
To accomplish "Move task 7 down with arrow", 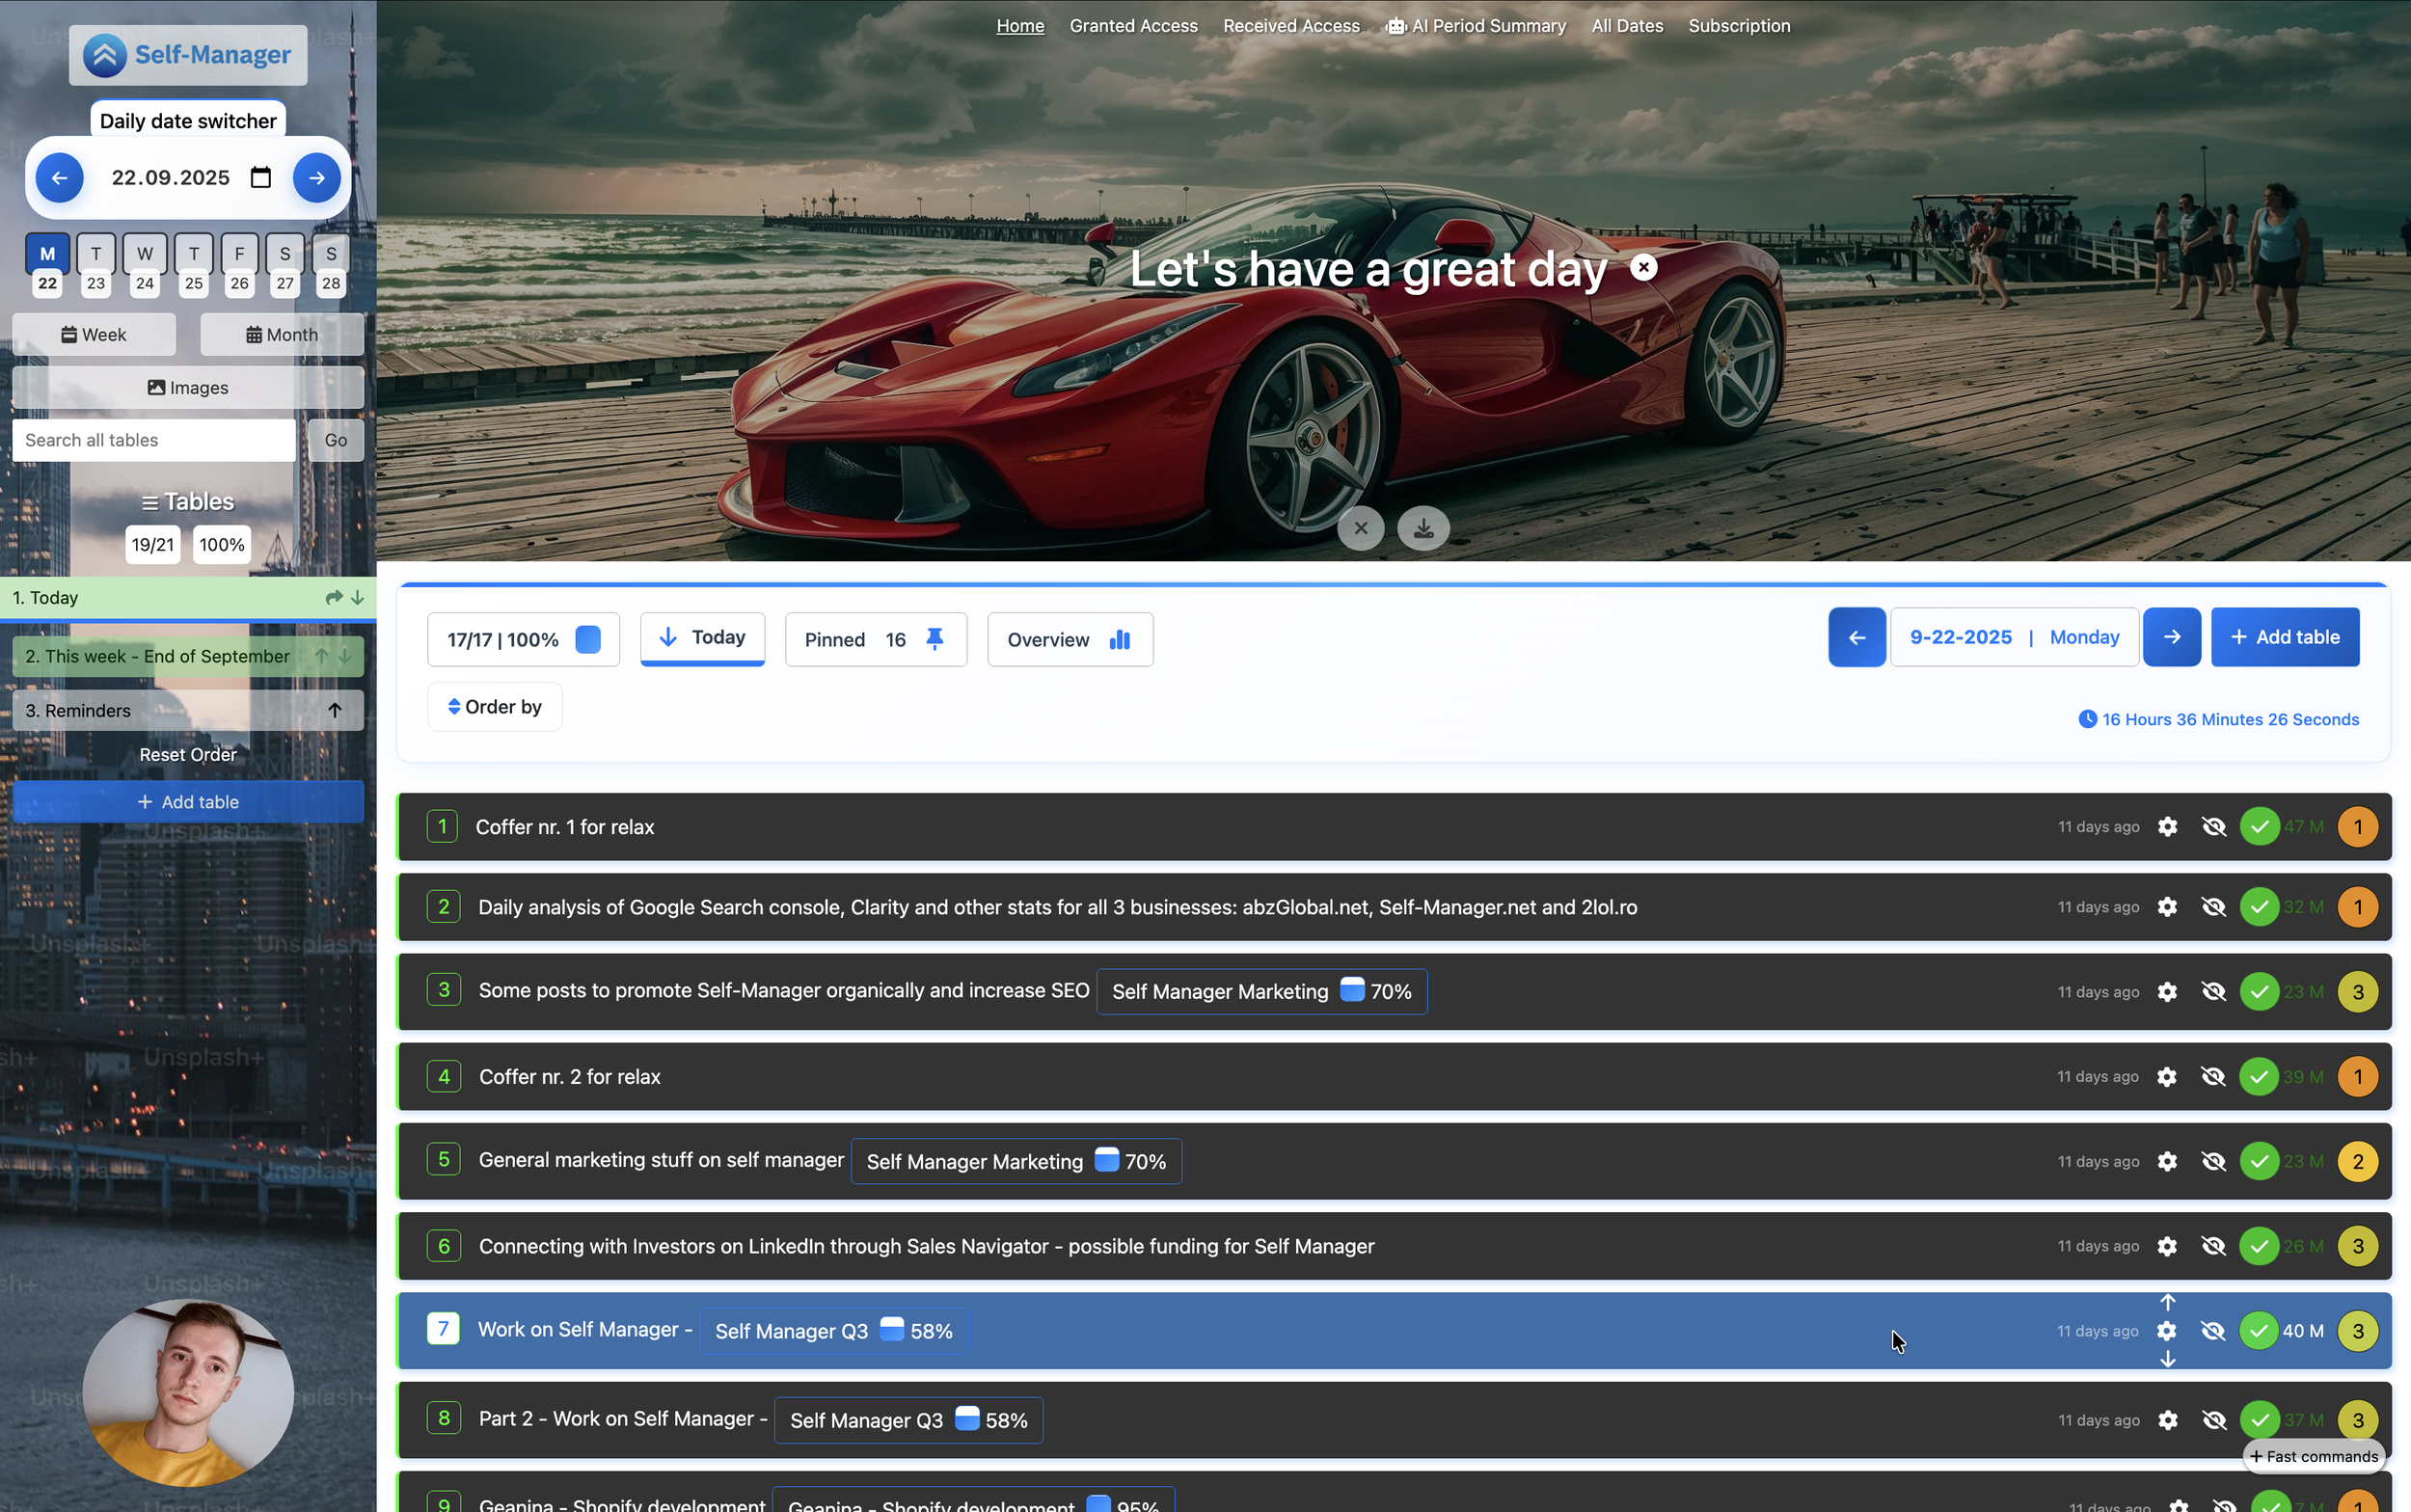I will tap(2167, 1359).
